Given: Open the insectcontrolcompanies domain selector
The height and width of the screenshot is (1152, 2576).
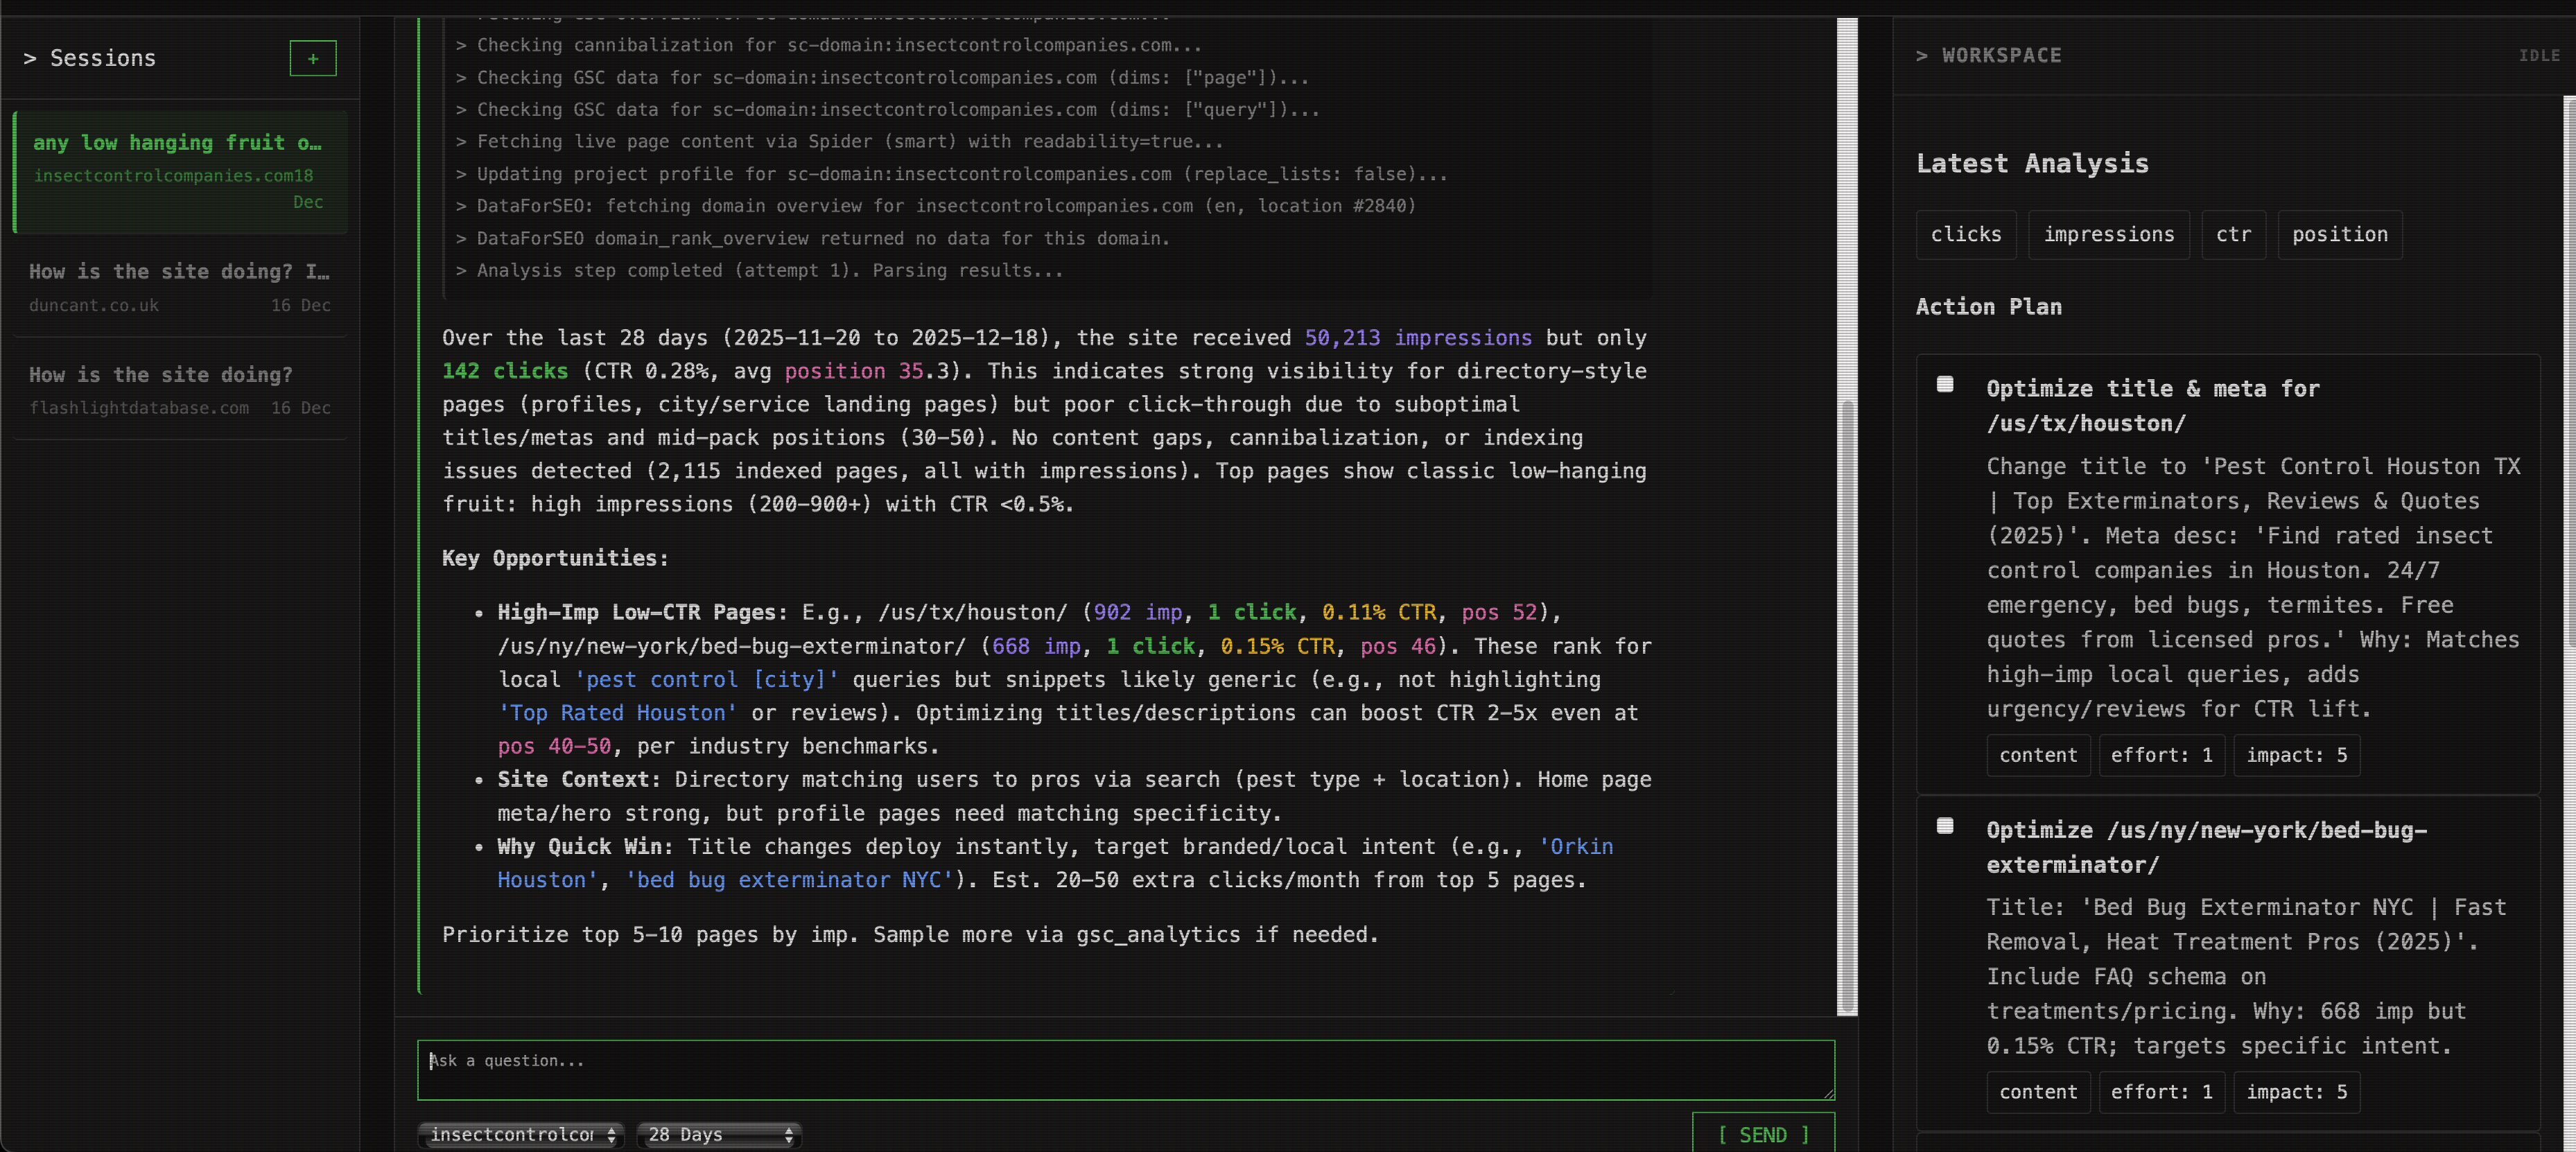Looking at the screenshot, I should [520, 1134].
